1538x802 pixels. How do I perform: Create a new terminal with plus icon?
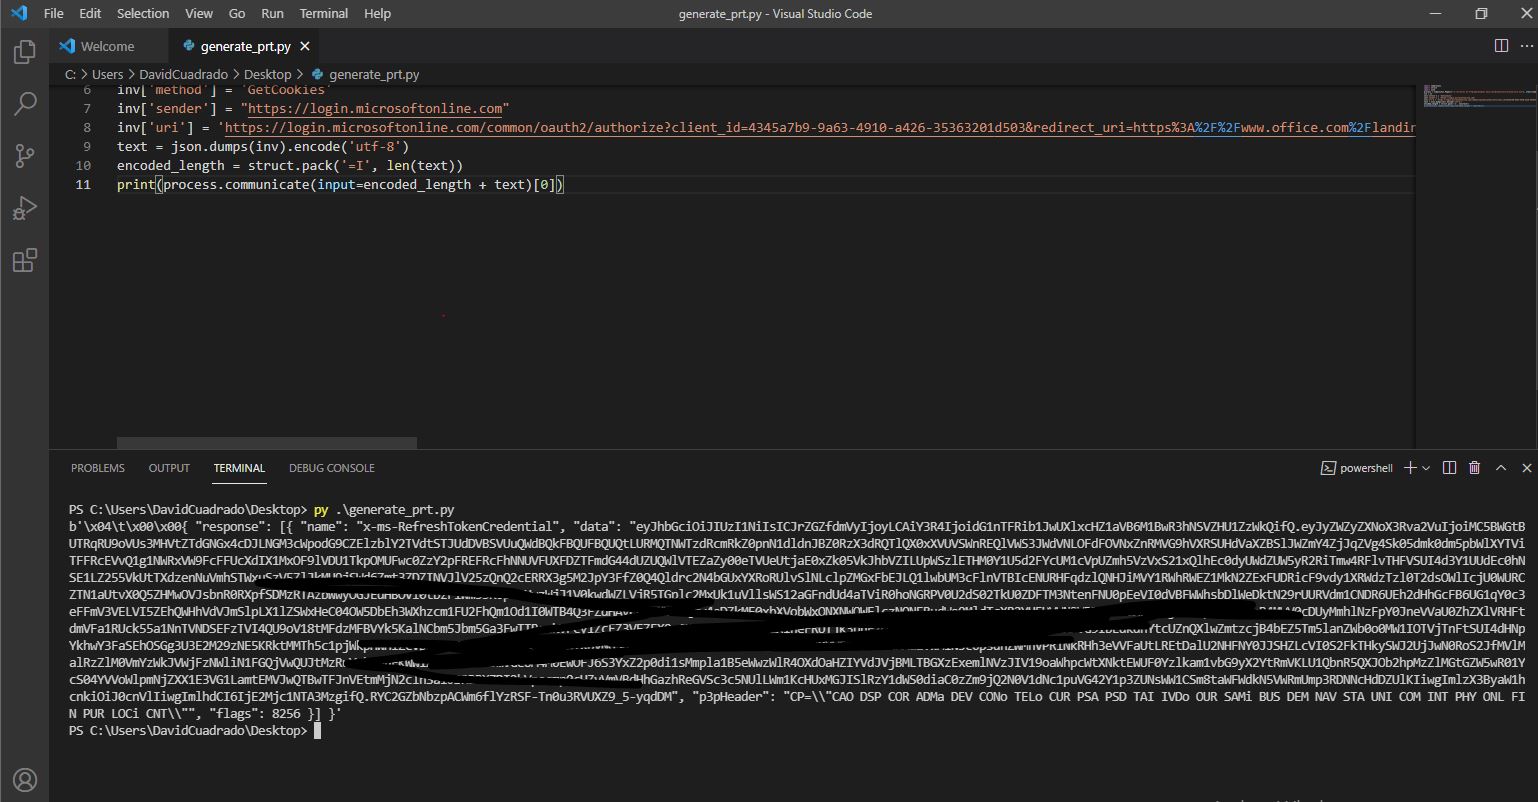(1410, 468)
